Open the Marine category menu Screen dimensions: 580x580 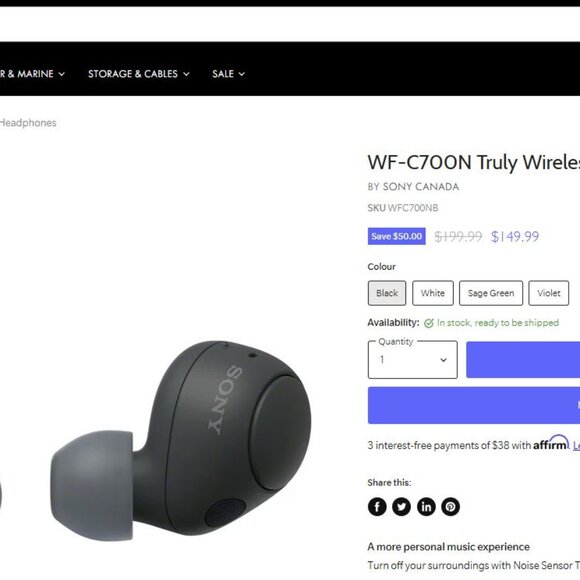(x=33, y=74)
